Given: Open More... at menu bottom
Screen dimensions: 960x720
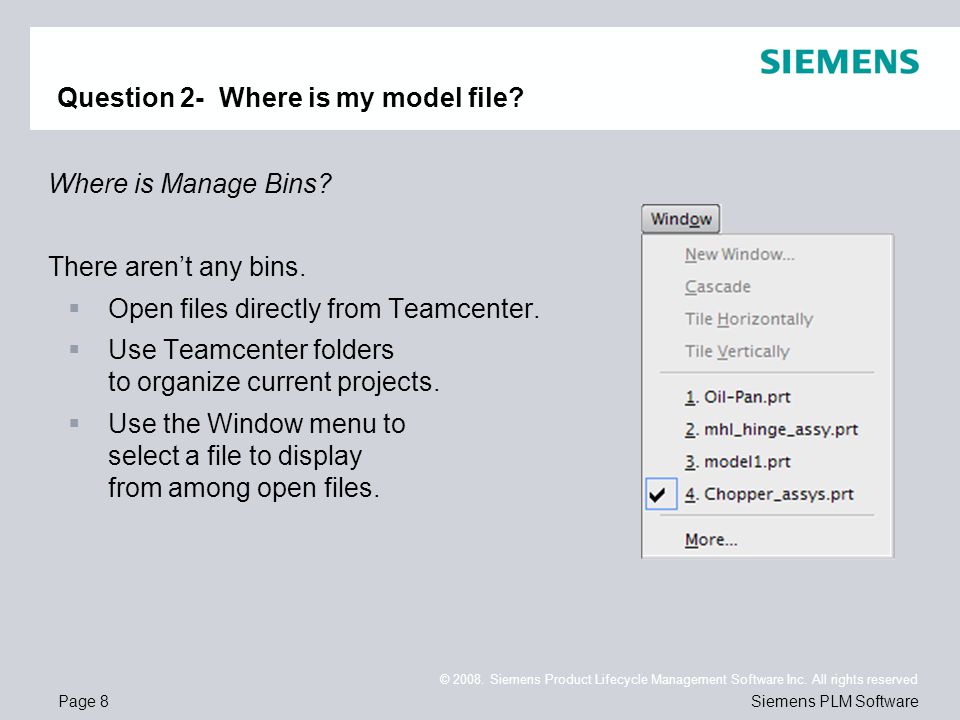Looking at the screenshot, I should tap(711, 539).
